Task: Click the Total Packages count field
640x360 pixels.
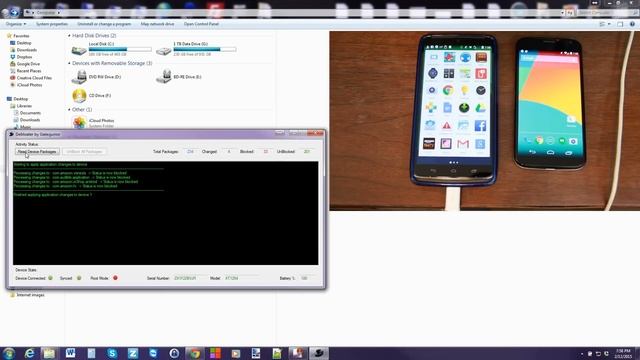Action: 190,151
